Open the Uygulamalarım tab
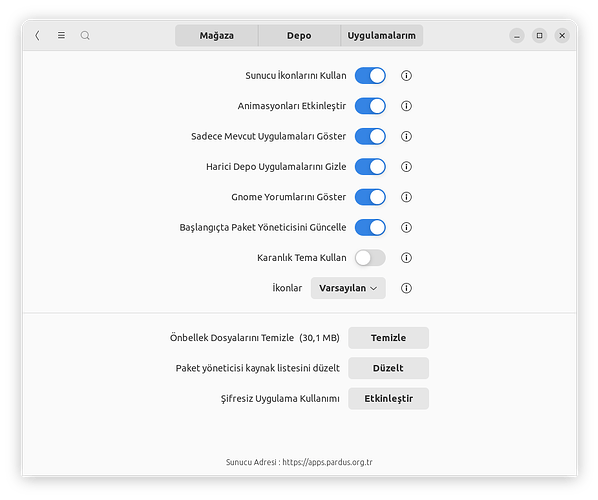 381,35
